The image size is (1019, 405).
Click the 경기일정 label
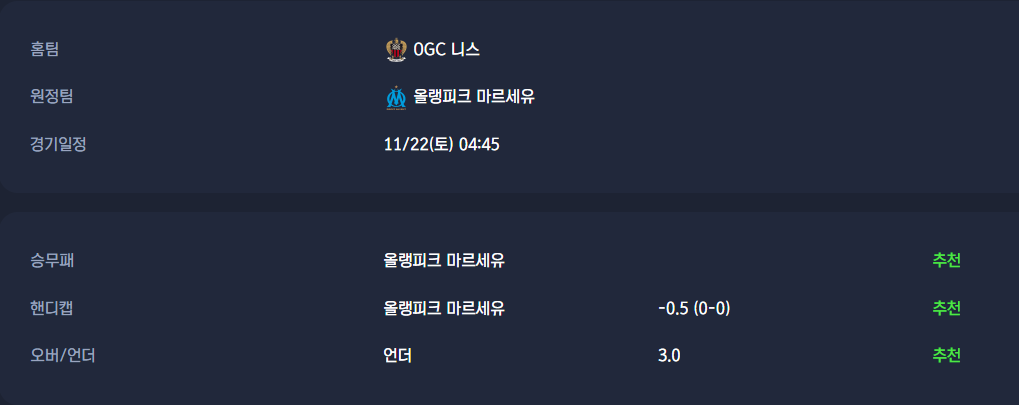(59, 144)
